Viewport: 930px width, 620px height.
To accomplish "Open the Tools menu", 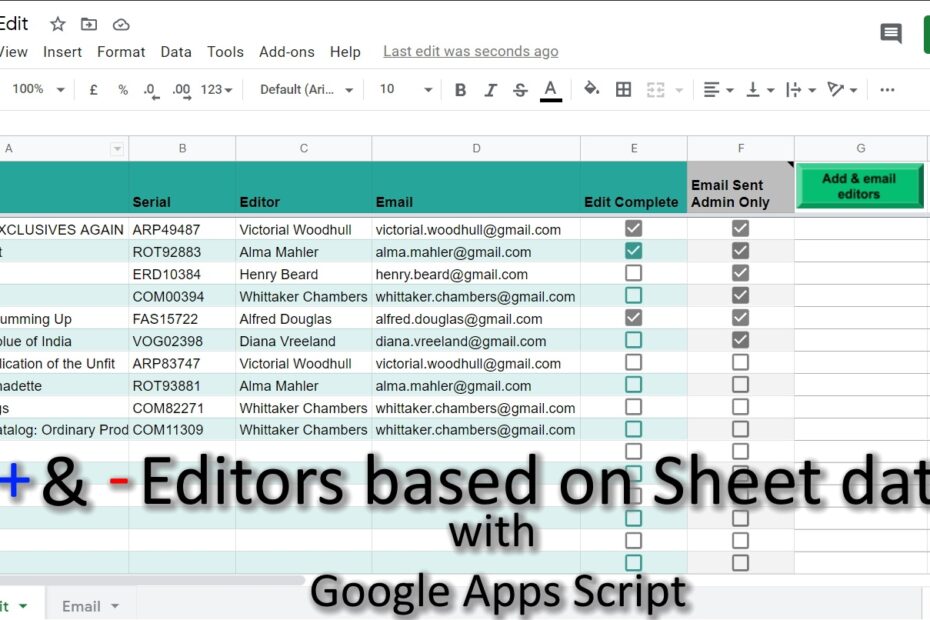I will tap(225, 52).
